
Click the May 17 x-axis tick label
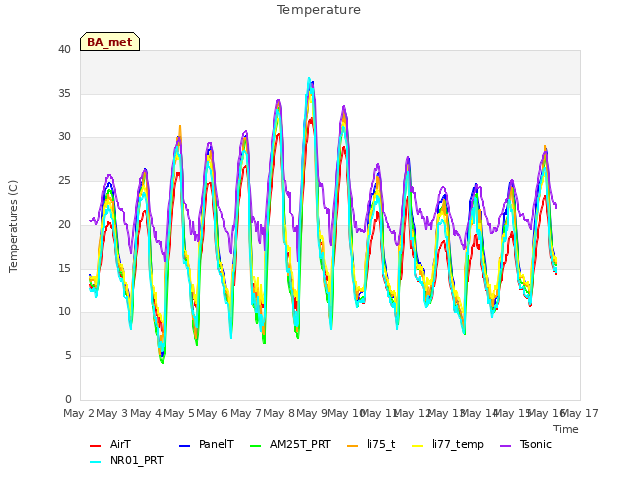(x=580, y=413)
